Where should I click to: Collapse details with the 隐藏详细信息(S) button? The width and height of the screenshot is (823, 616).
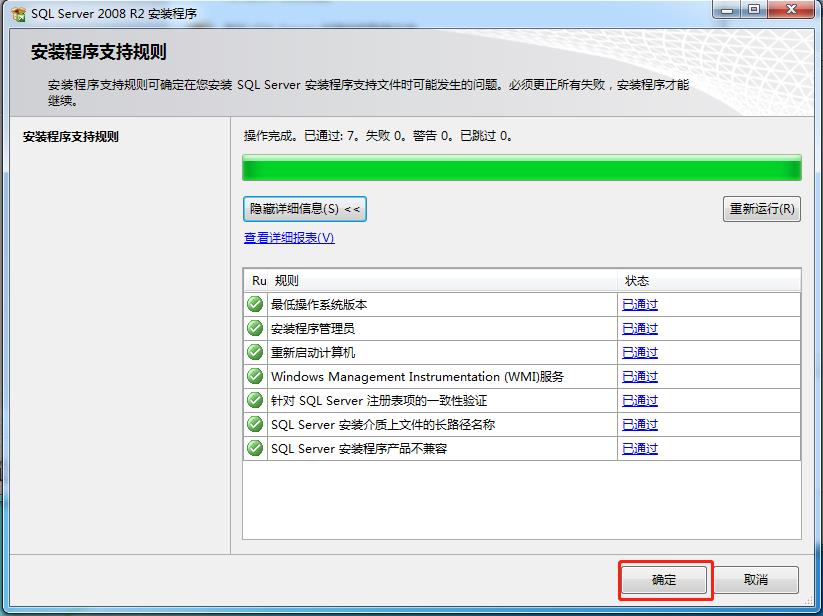[x=304, y=209]
